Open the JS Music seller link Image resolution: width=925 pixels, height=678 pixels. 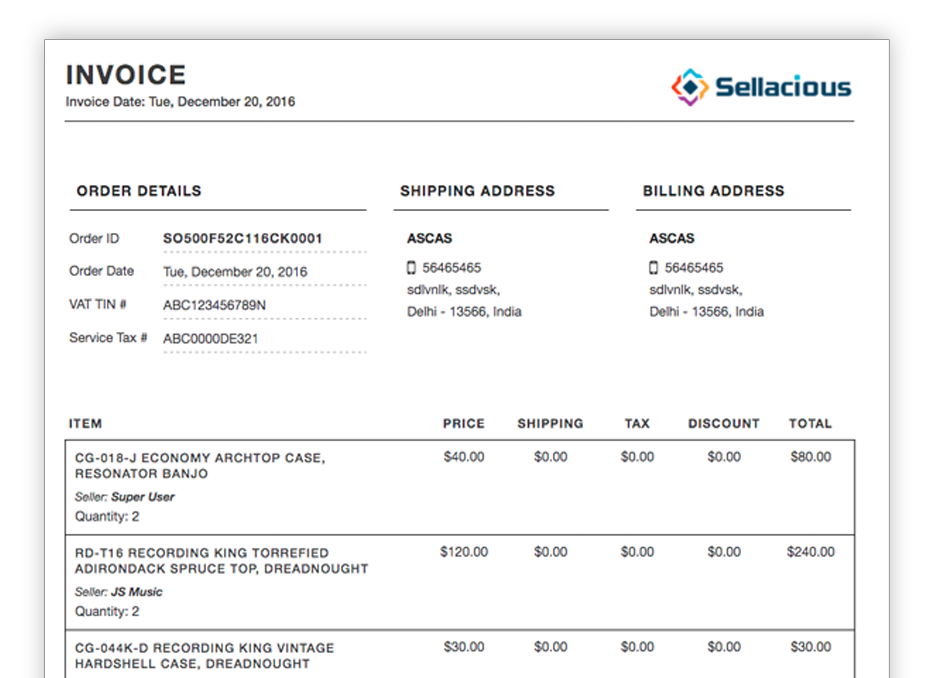tap(136, 592)
